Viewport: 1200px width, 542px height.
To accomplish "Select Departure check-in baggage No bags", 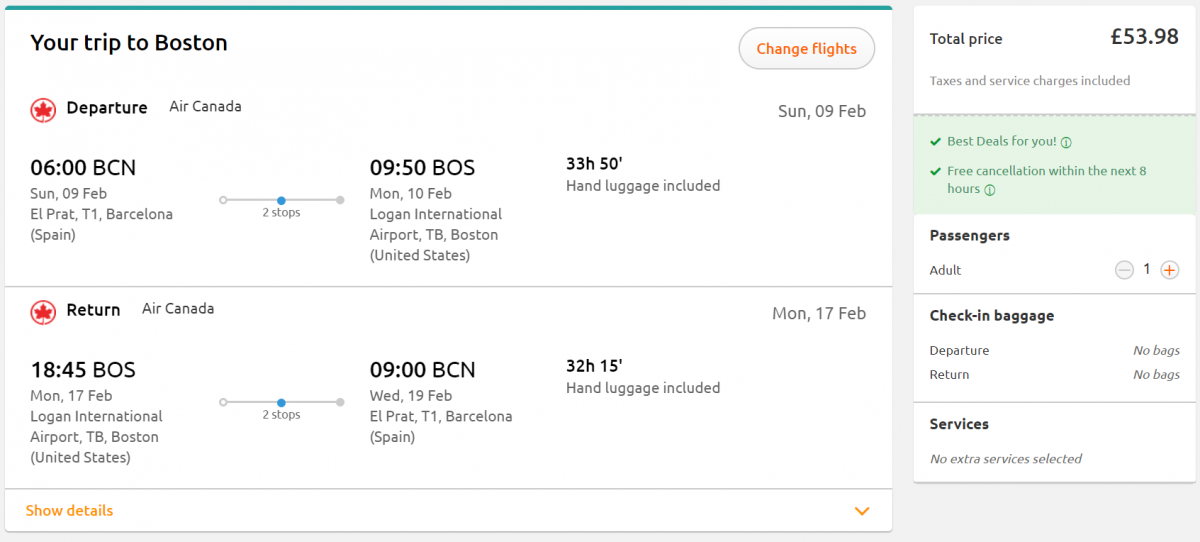I will pyautogui.click(x=1156, y=351).
